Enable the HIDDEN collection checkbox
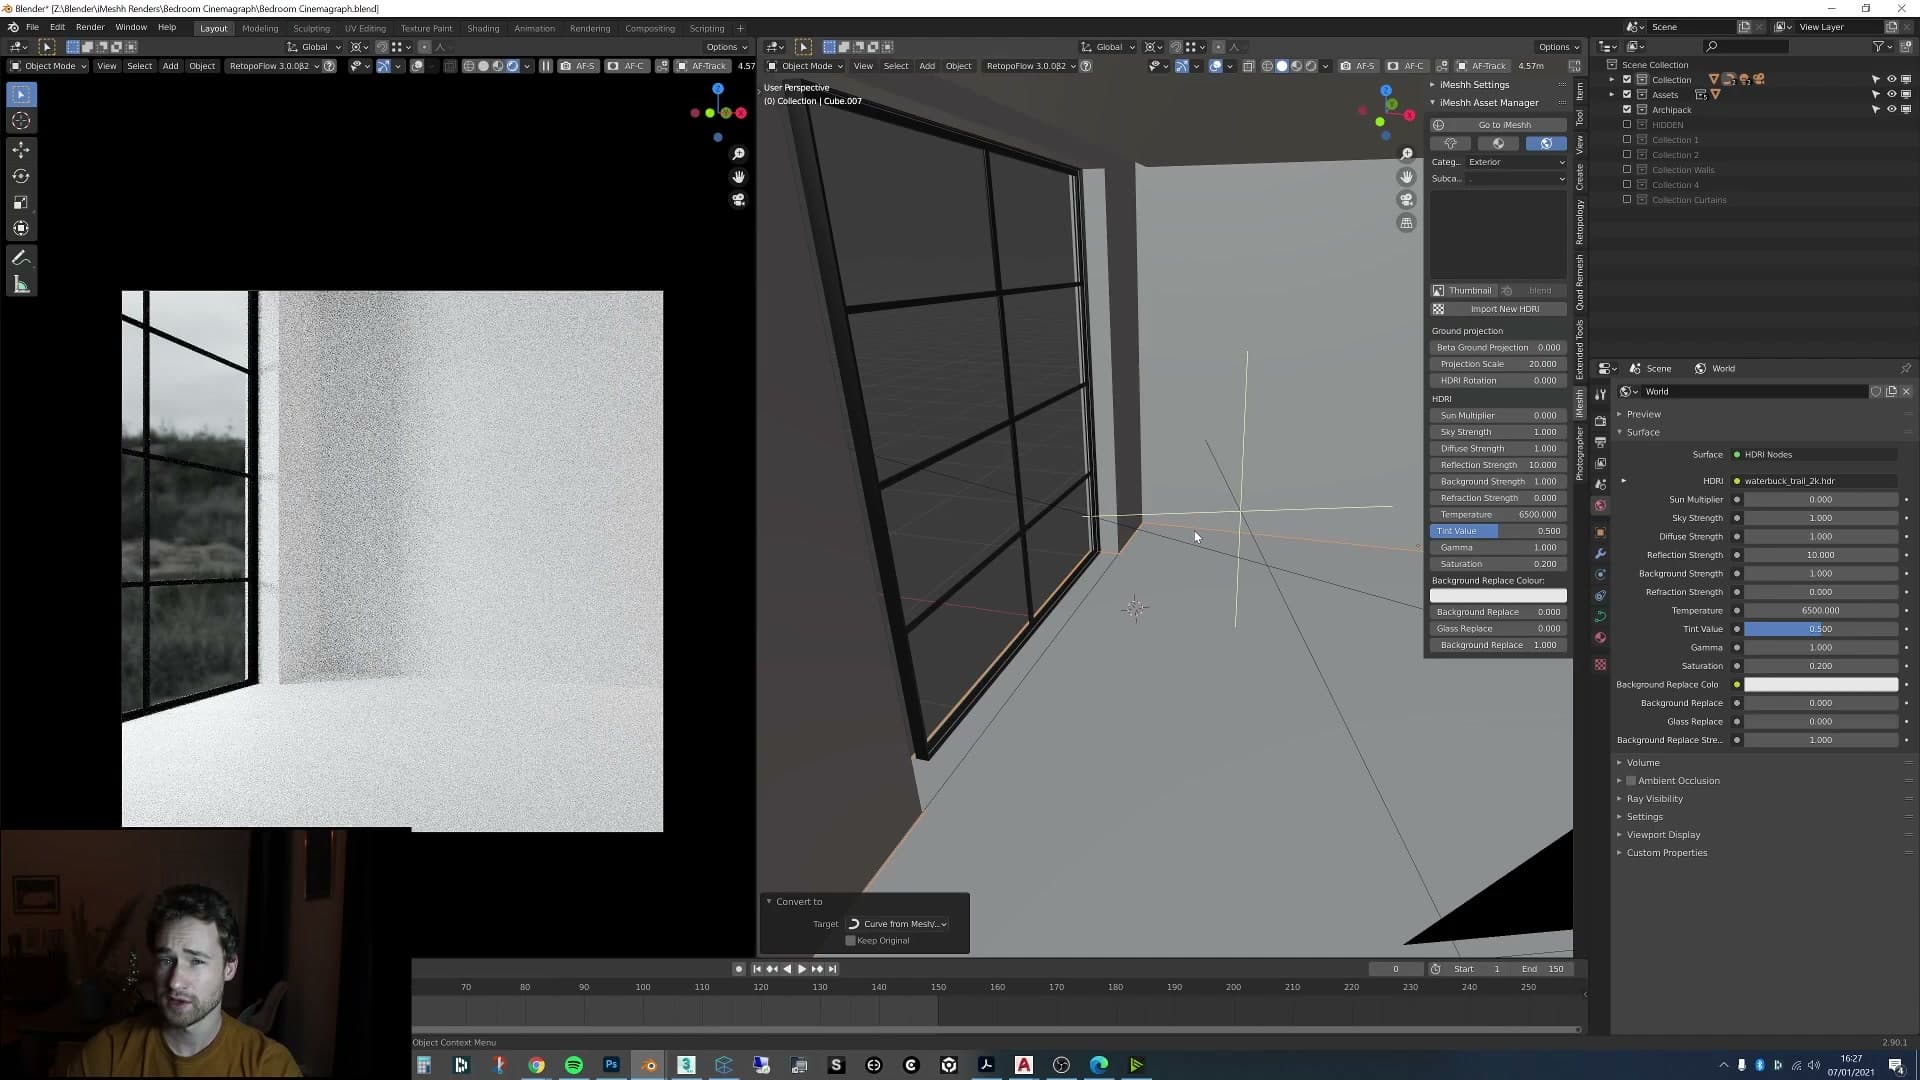This screenshot has width=1920, height=1080. click(1627, 125)
